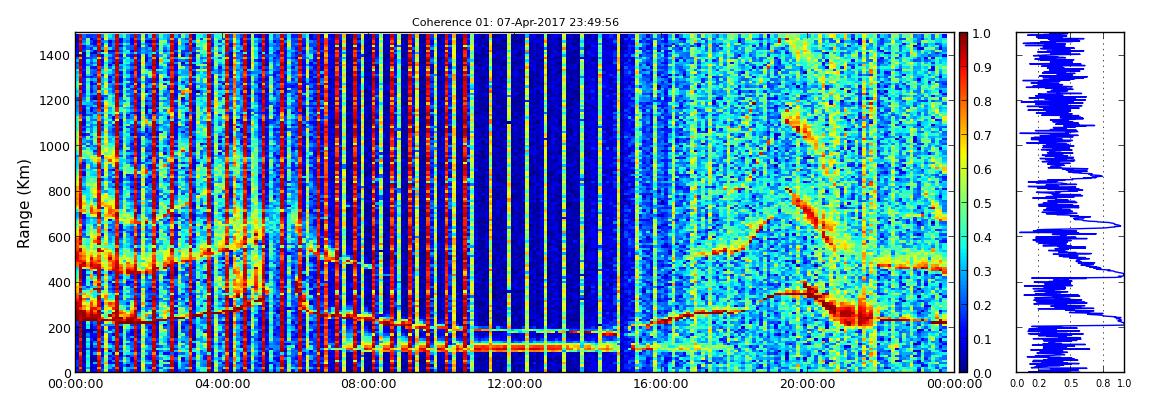Click the 1000 tick on the range axis

pos(54,146)
